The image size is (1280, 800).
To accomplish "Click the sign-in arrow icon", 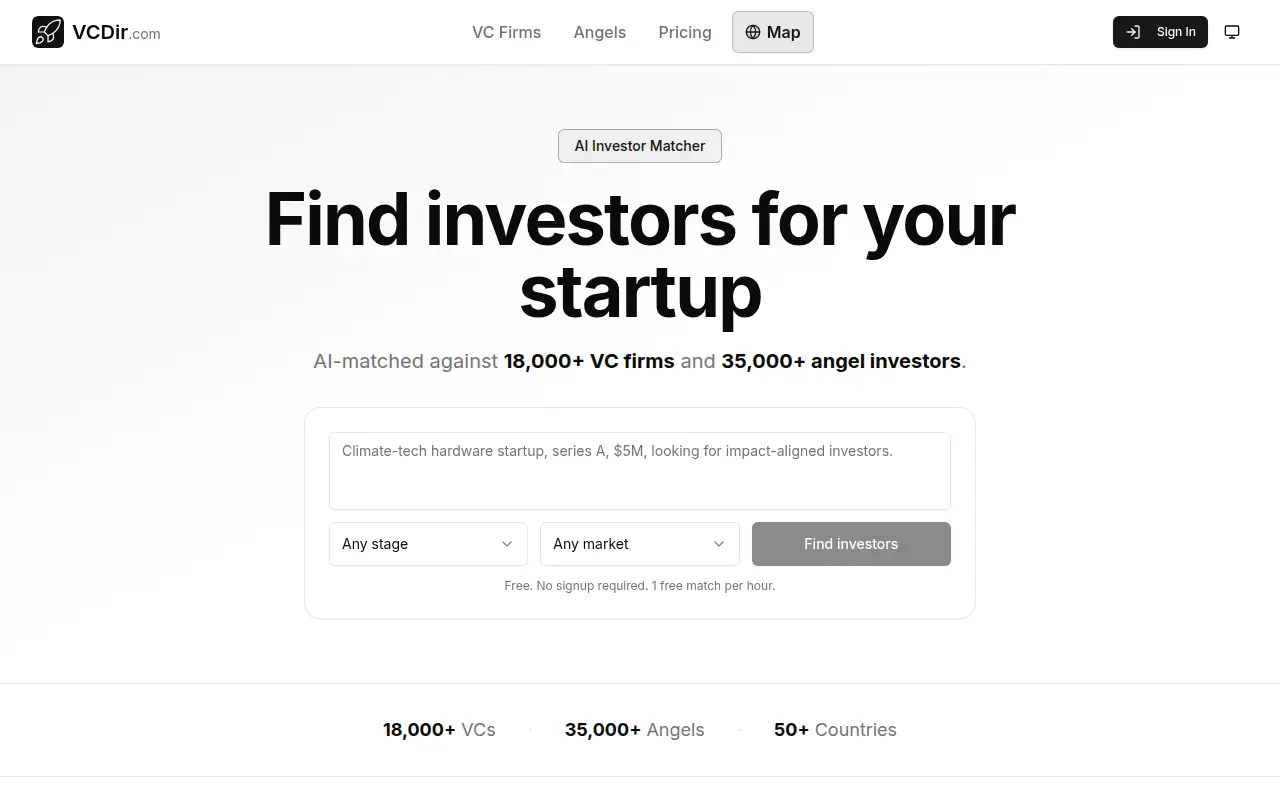I will [x=1133, y=32].
